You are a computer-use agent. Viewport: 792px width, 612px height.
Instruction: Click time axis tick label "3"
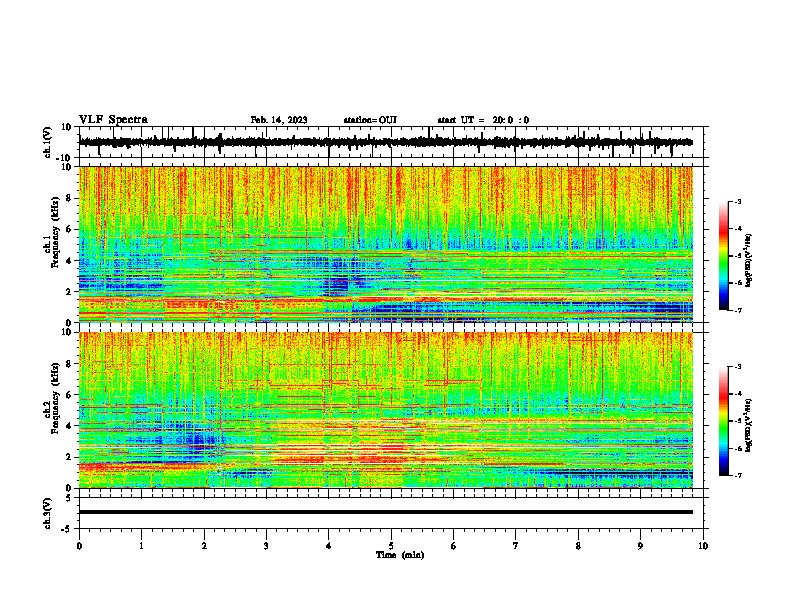266,546
